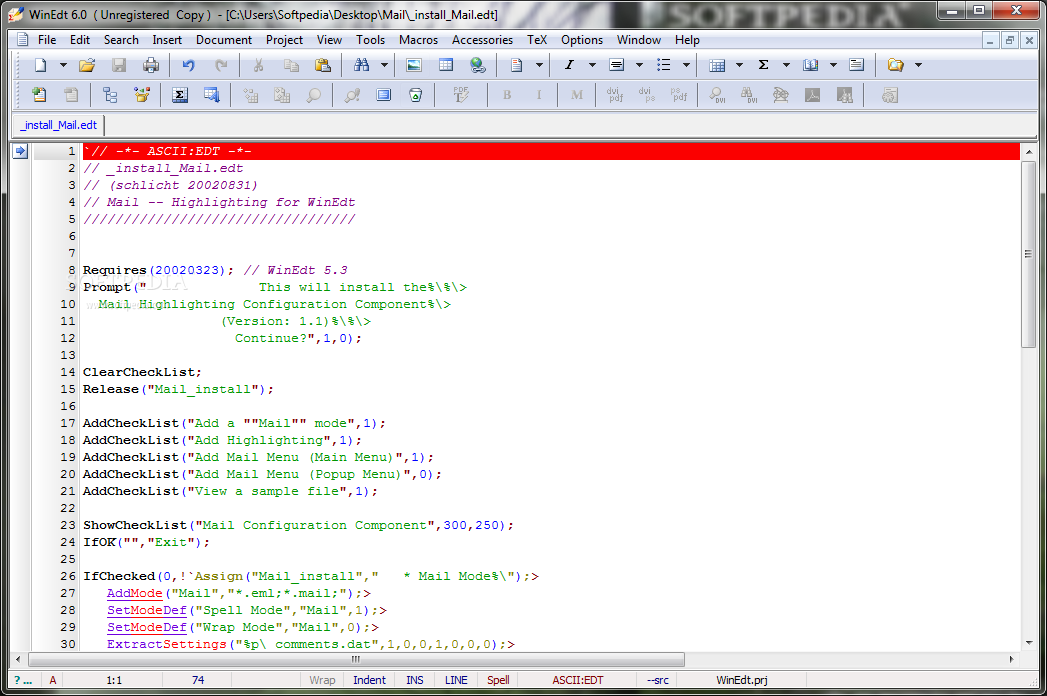Open the alignment dropdown arrow

pyautogui.click(x=639, y=65)
